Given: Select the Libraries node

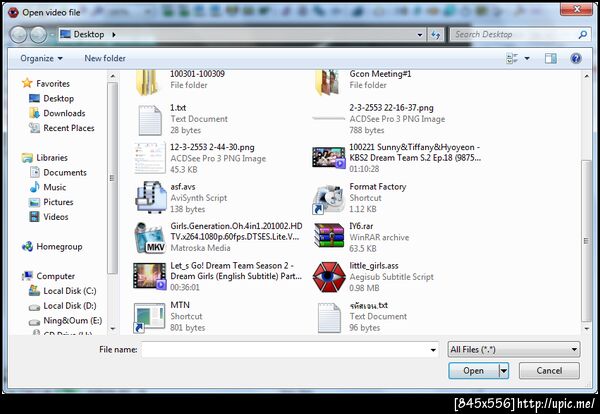Looking at the screenshot, I should point(52,158).
